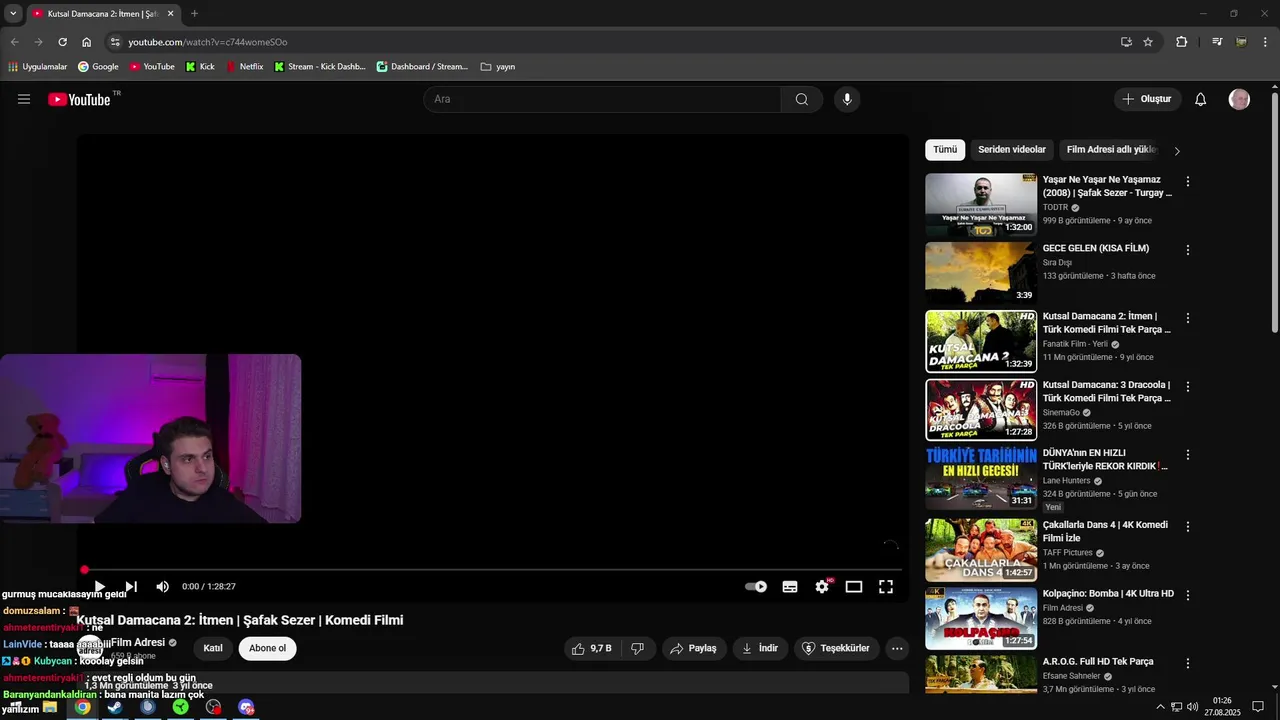The width and height of the screenshot is (1280, 720).
Task: Open GECE GELEN short film thumbnail
Action: (981, 273)
